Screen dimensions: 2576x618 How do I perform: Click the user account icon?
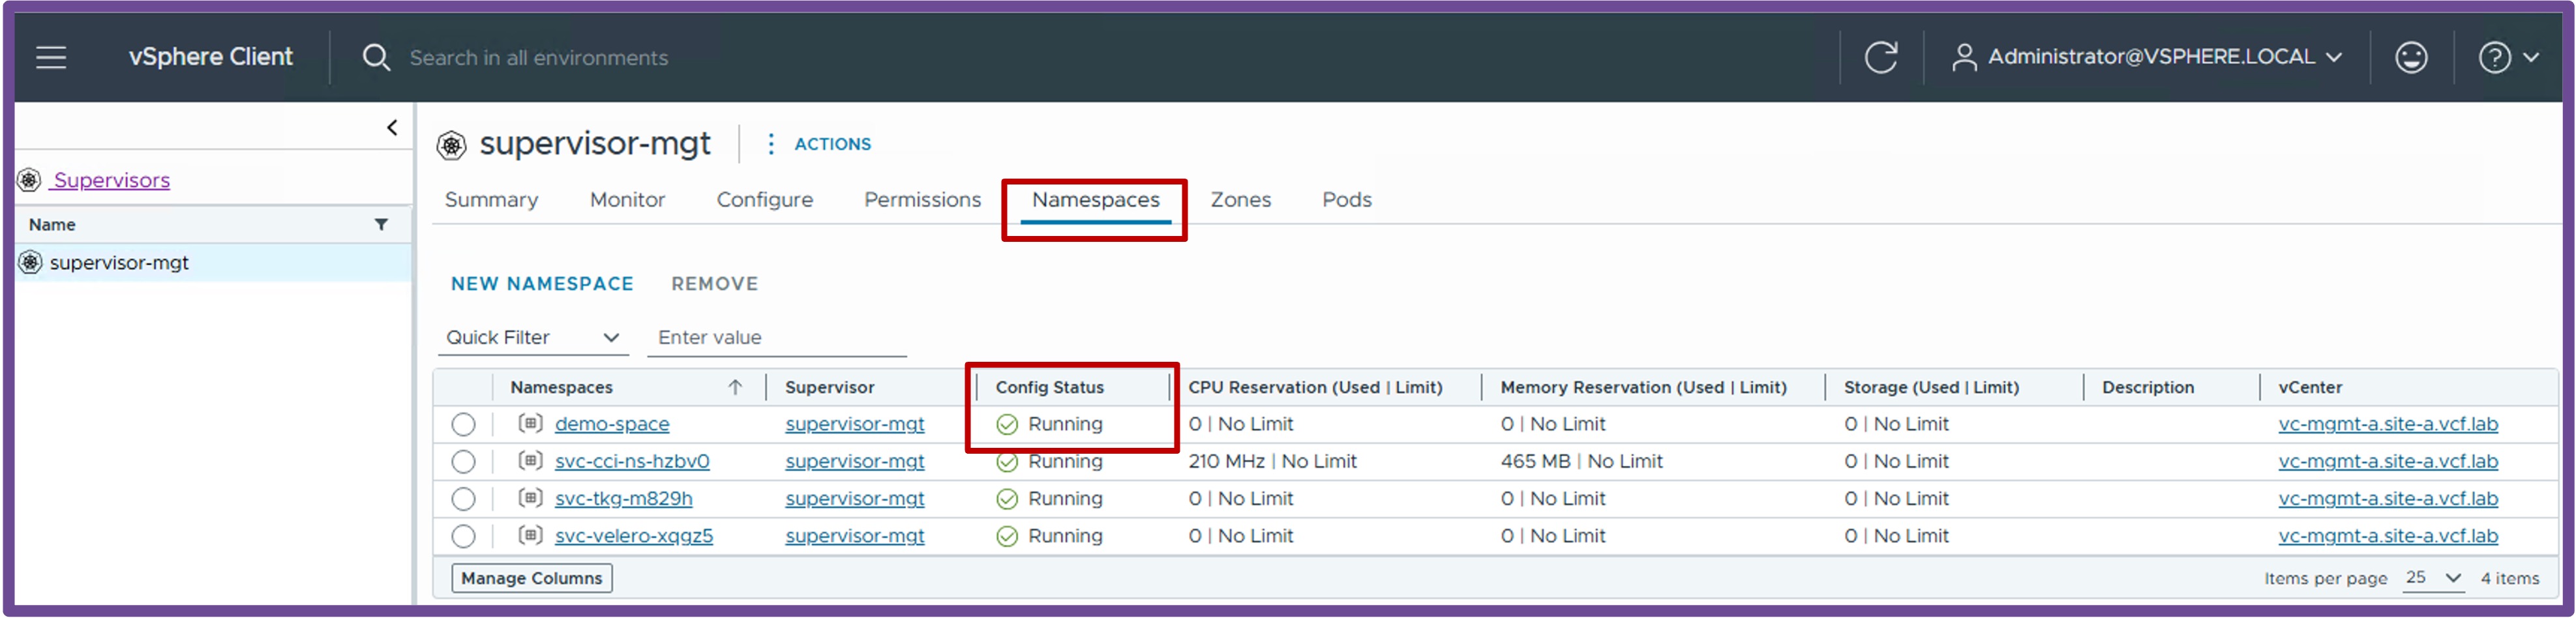click(x=1964, y=57)
